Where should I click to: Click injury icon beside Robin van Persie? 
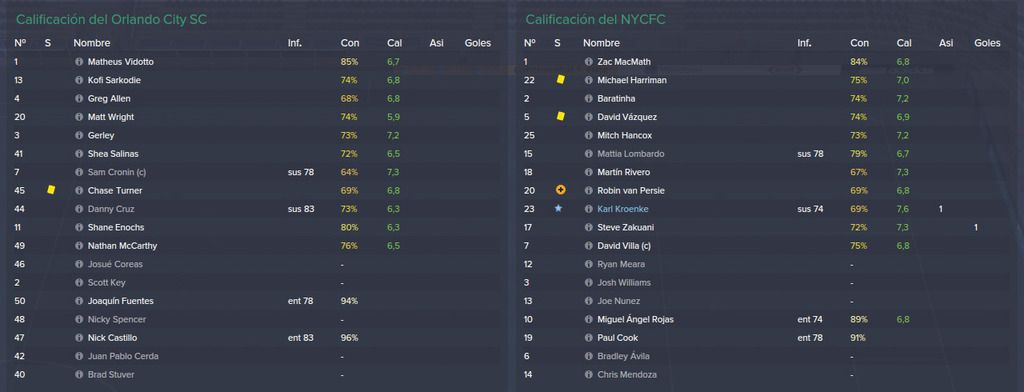click(x=560, y=190)
